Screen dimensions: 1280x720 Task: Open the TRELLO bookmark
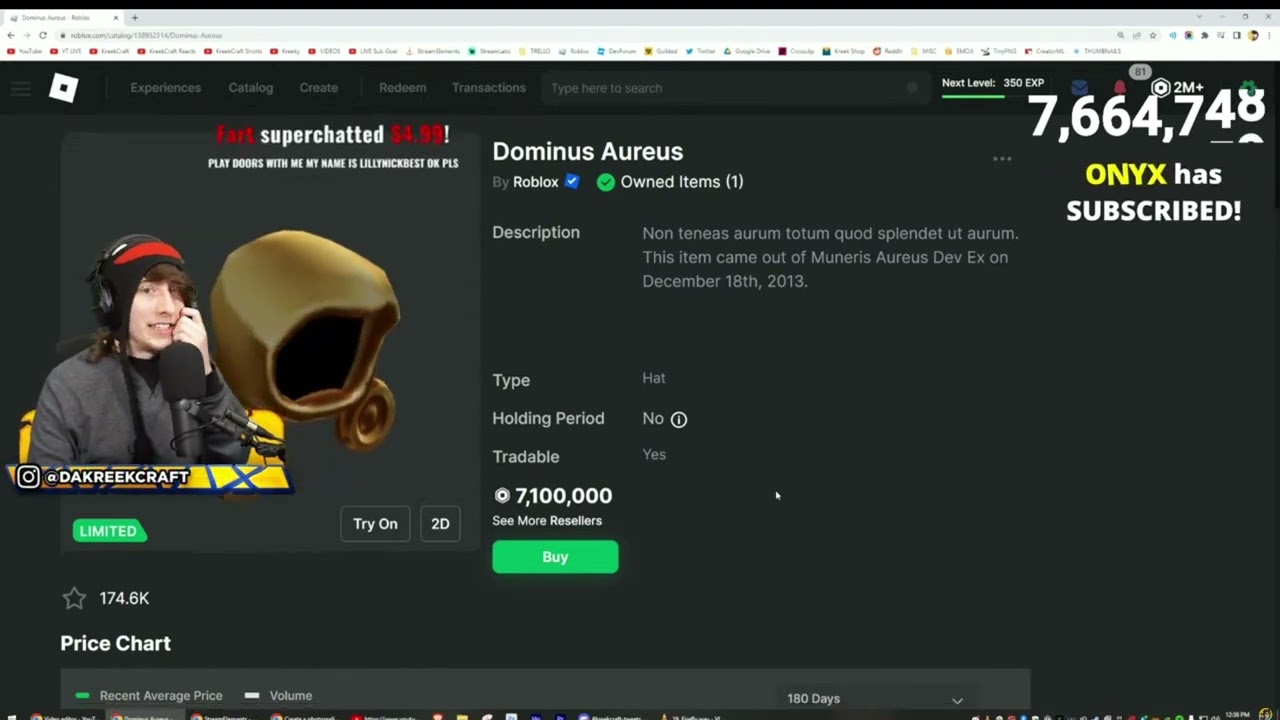click(x=535, y=51)
